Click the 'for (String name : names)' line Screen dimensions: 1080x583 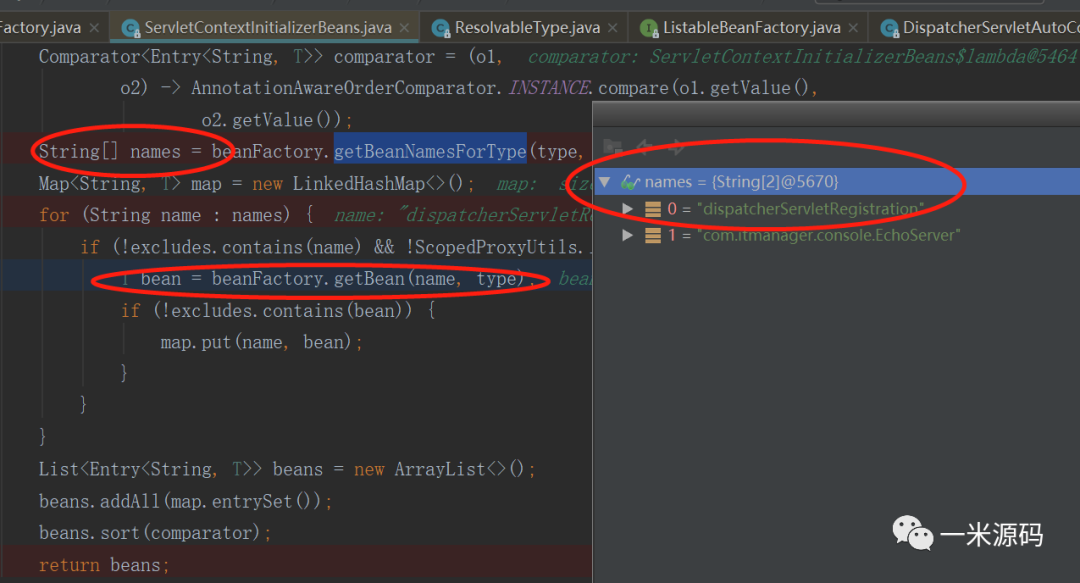[x=176, y=216]
